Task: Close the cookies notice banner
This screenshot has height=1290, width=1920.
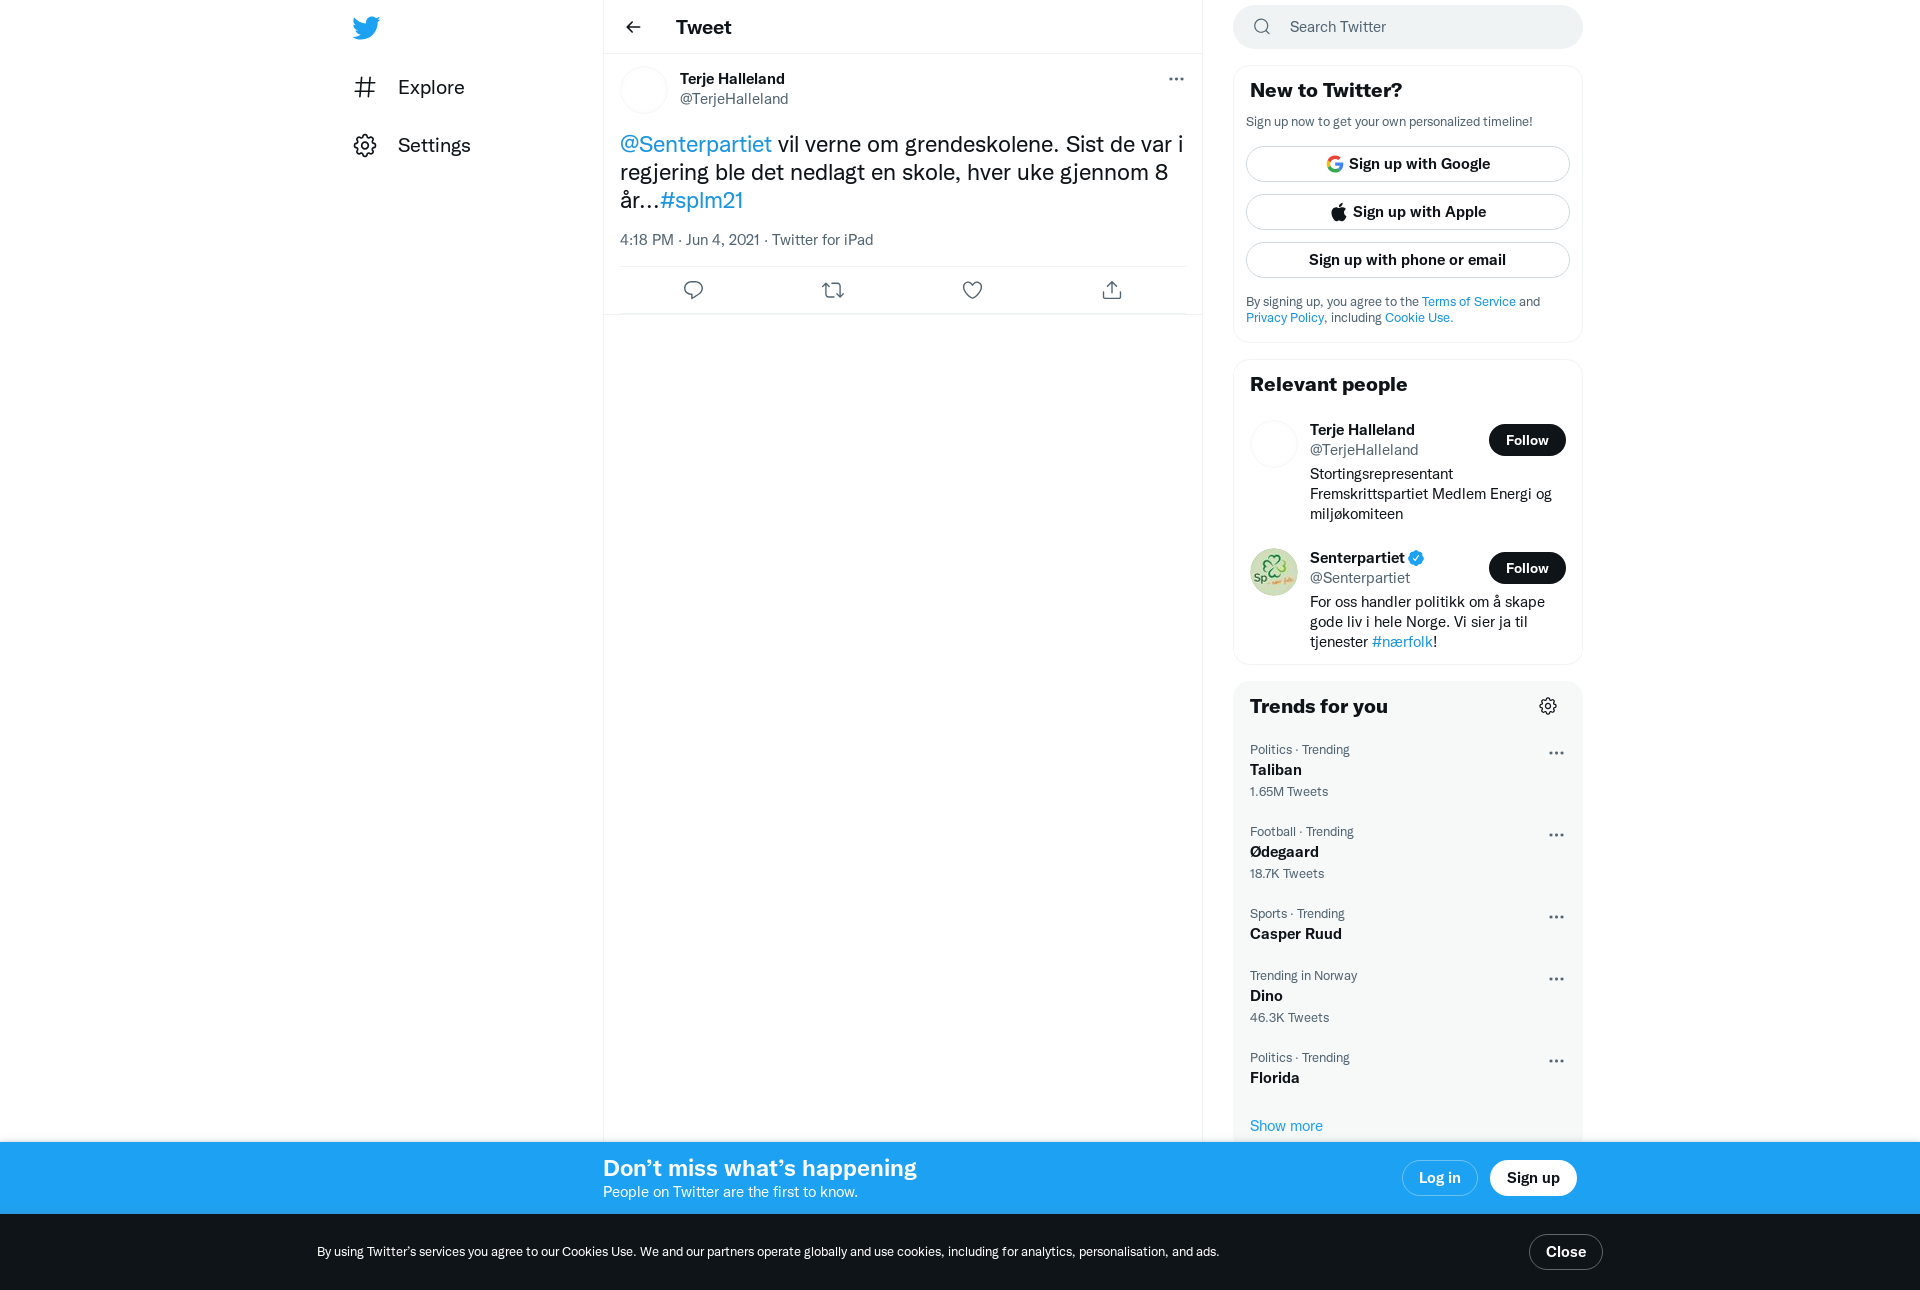Action: [1566, 1252]
